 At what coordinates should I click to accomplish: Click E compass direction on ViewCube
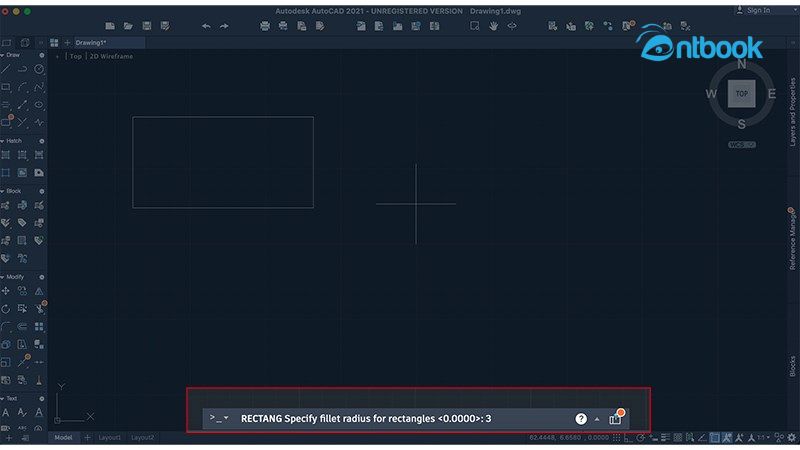[x=771, y=94]
